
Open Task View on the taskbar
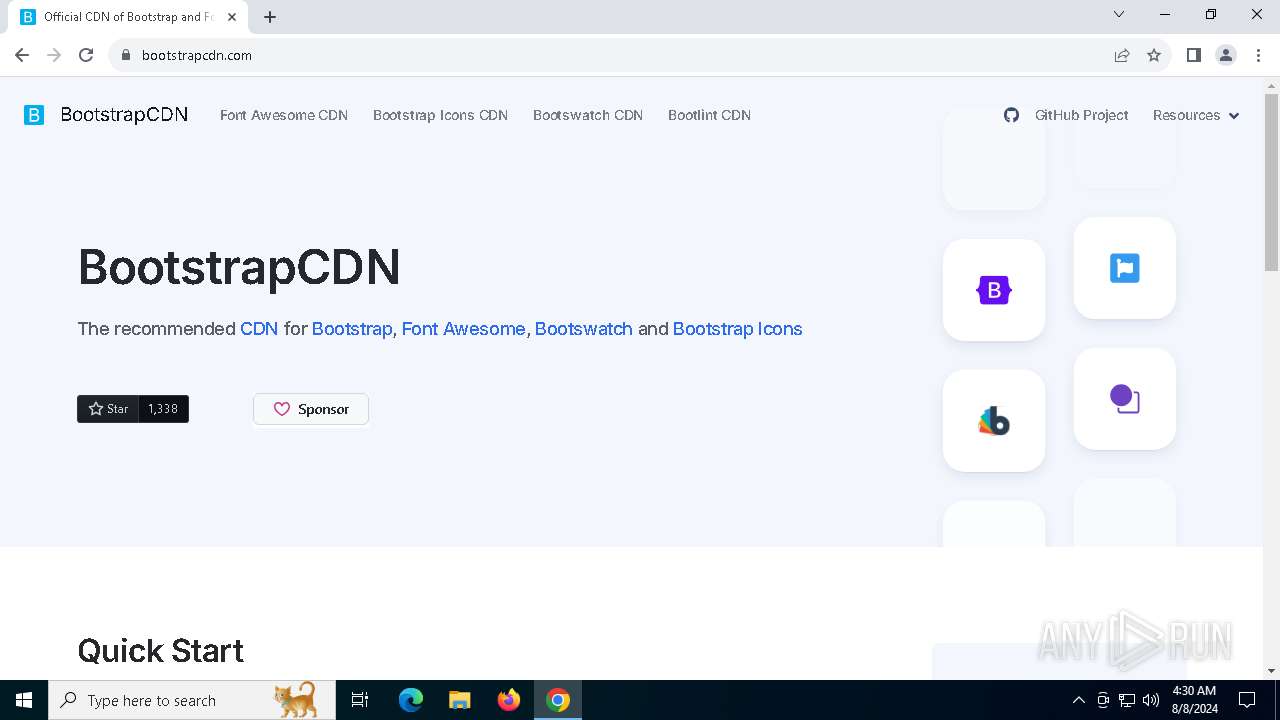tap(360, 700)
